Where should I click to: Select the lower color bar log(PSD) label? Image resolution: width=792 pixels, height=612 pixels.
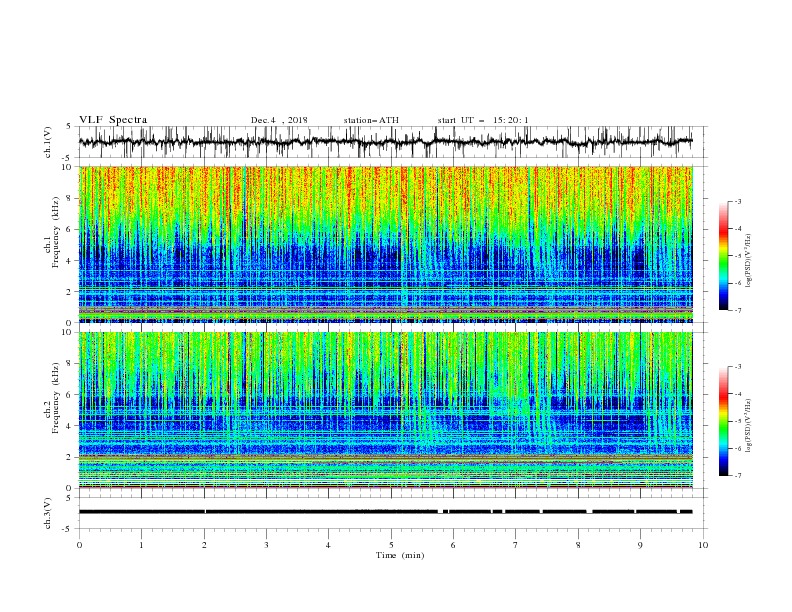(x=749, y=425)
